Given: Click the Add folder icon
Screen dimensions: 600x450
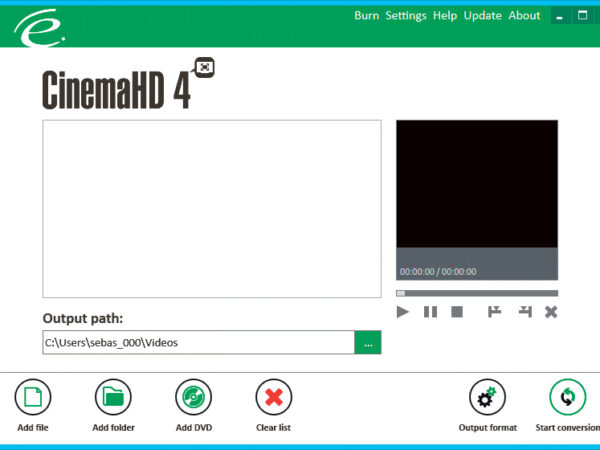Looking at the screenshot, I should 113,398.
